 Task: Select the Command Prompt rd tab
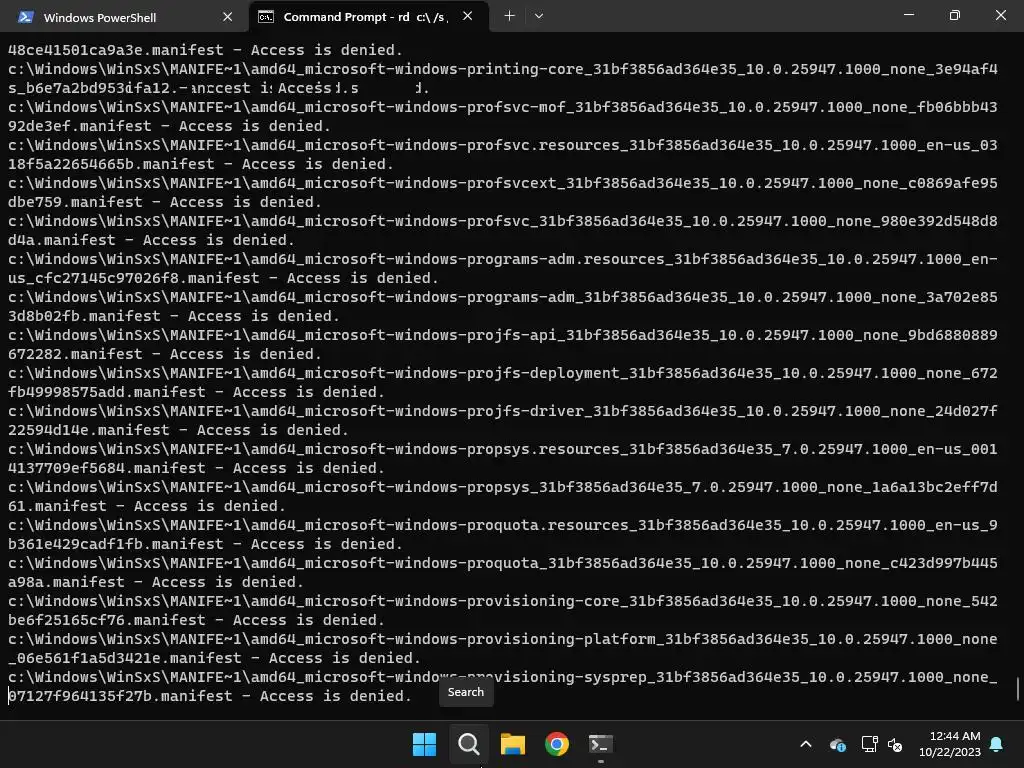(368, 17)
